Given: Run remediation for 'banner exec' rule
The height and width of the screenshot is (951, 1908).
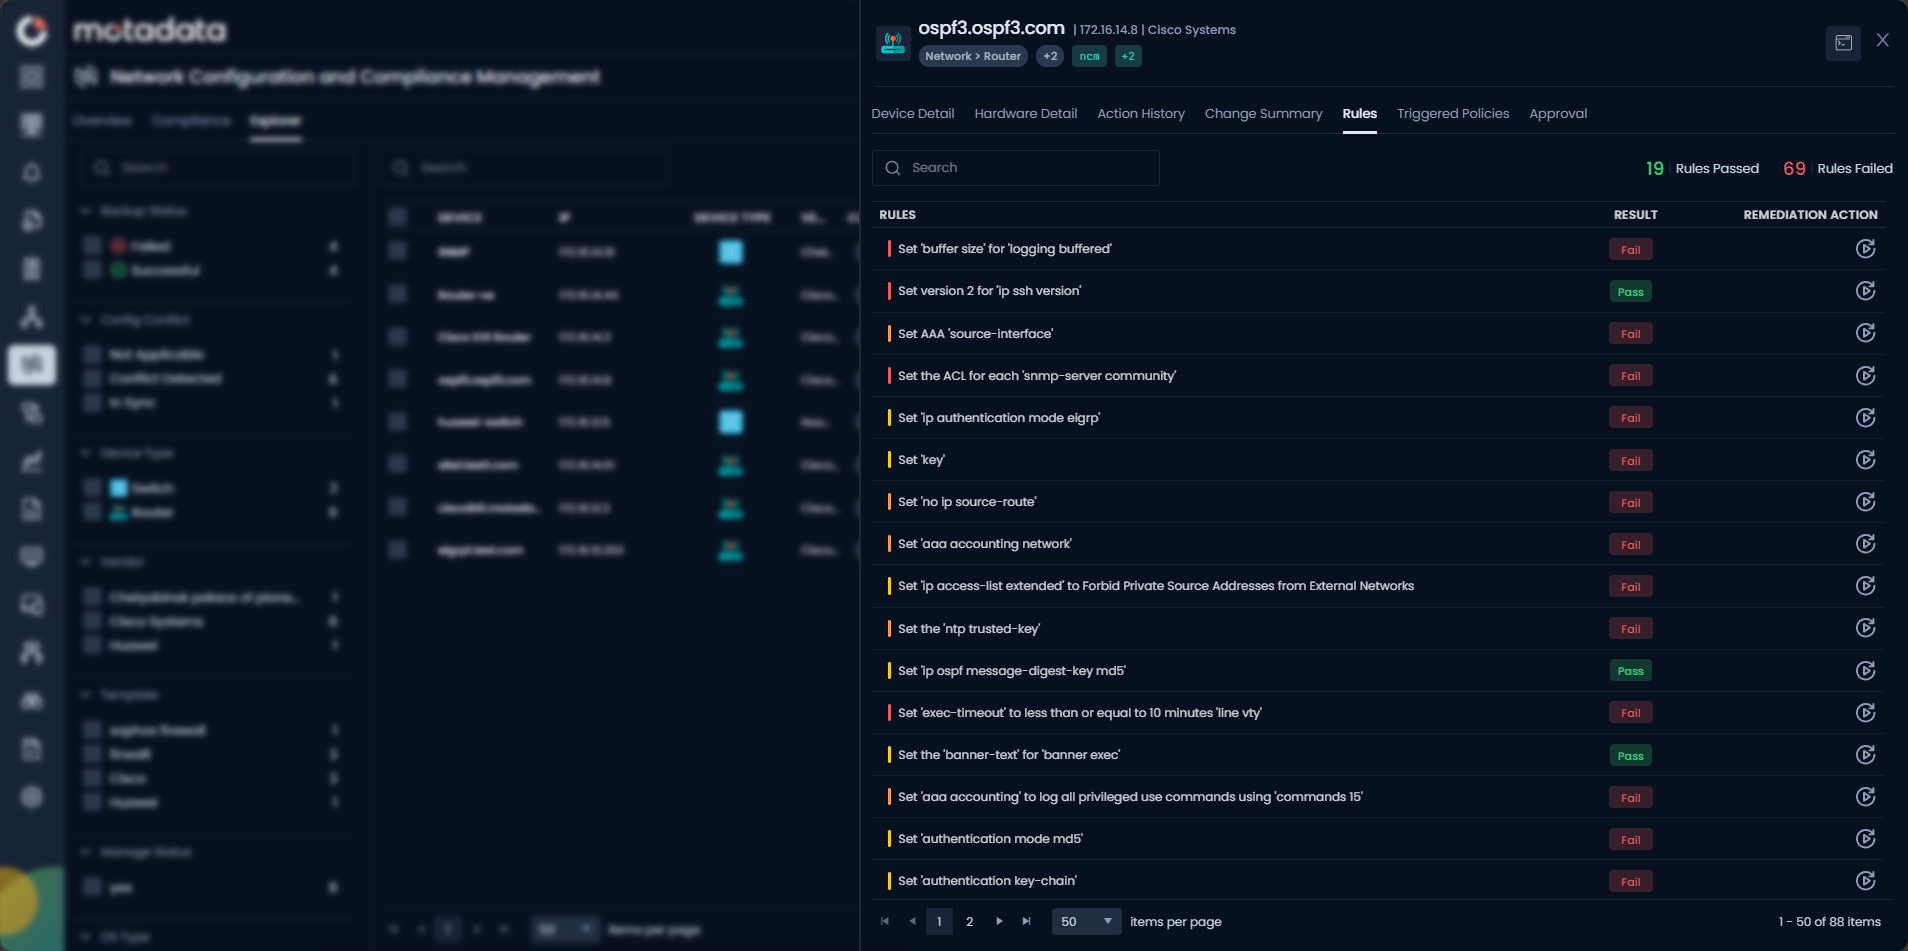Looking at the screenshot, I should [1865, 755].
